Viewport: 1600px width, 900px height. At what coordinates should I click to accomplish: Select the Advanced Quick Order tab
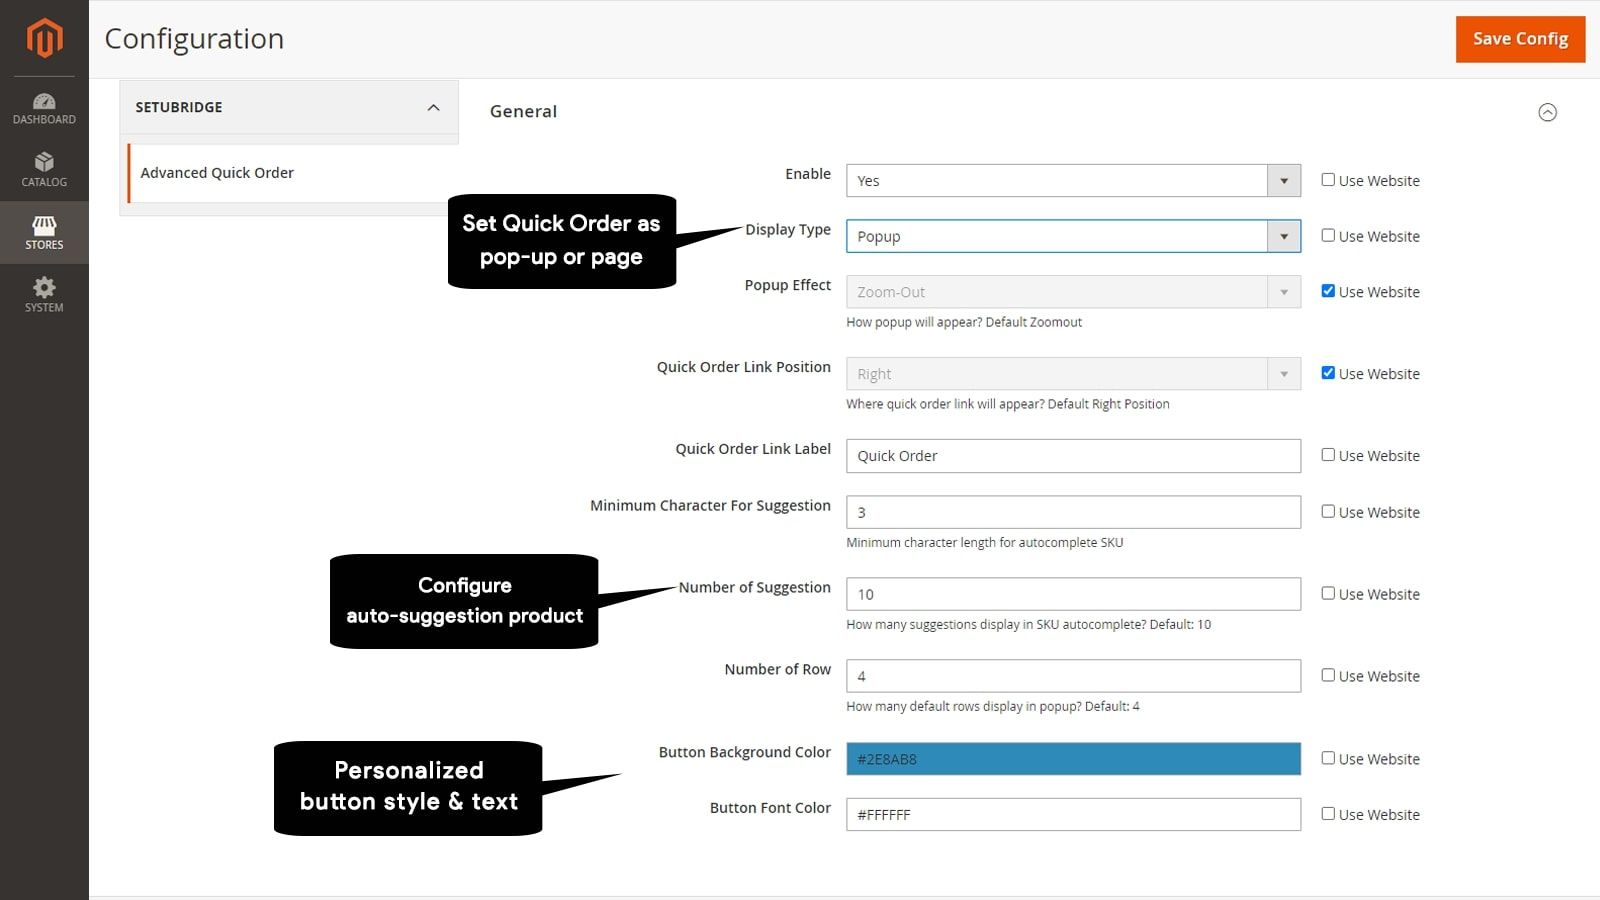pos(217,173)
